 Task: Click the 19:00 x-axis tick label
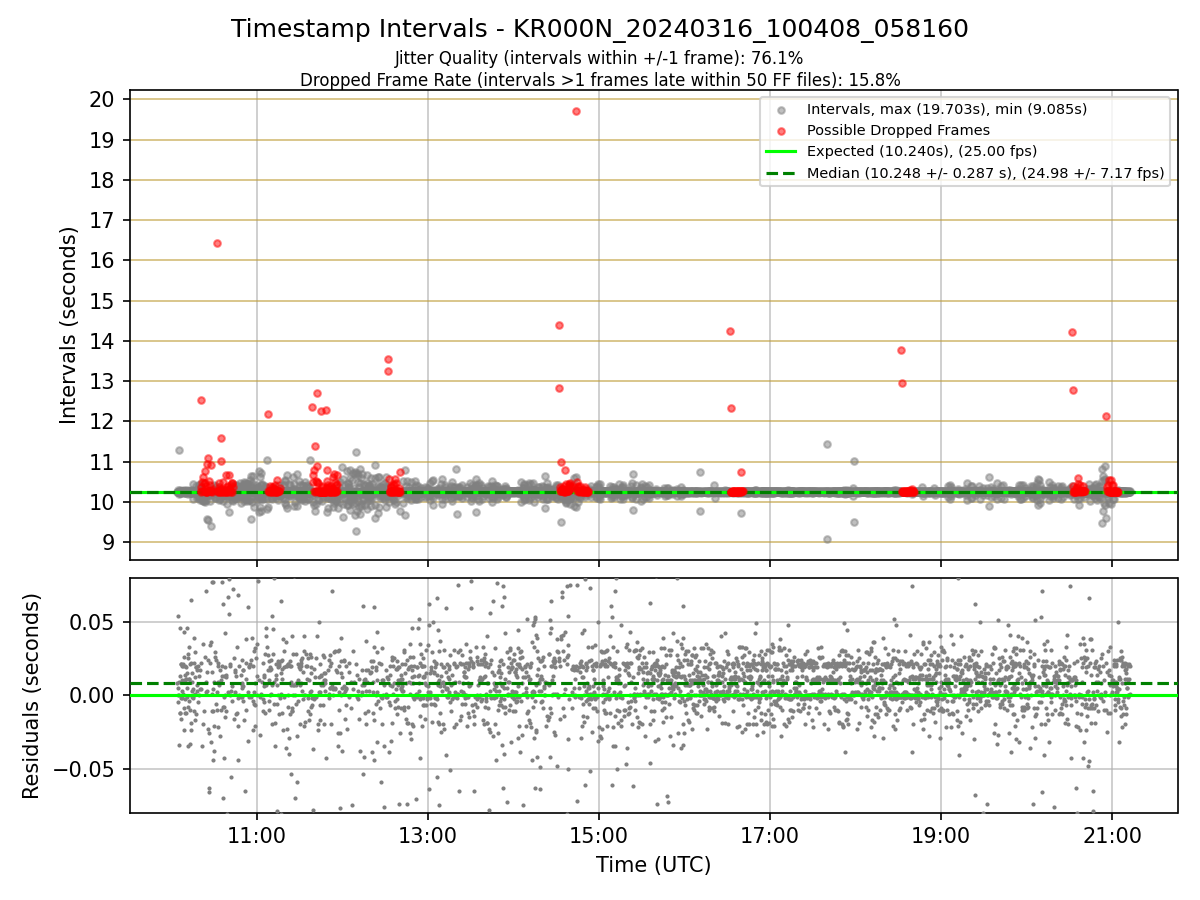tap(941, 835)
